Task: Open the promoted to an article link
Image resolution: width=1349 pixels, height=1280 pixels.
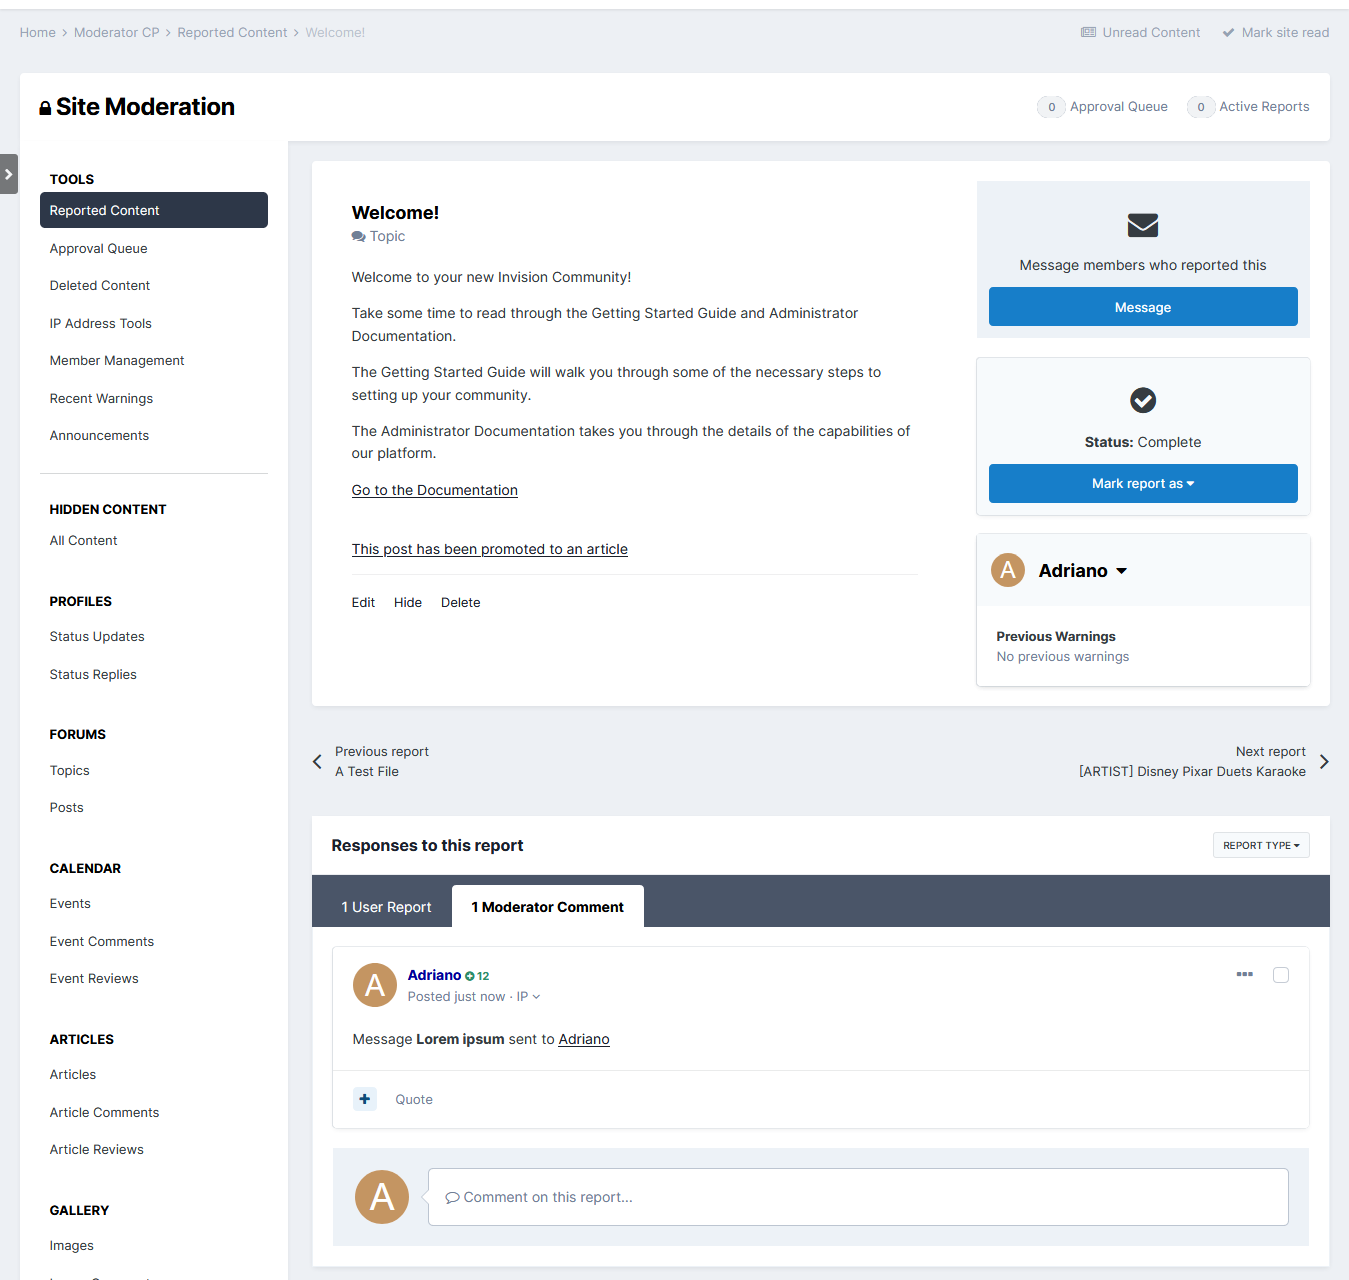Action: 490,549
